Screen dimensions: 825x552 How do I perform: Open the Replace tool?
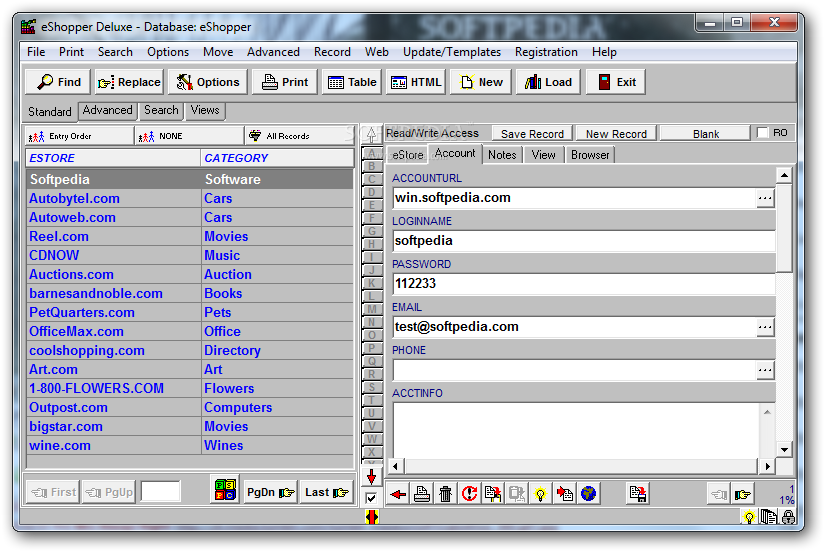click(129, 82)
